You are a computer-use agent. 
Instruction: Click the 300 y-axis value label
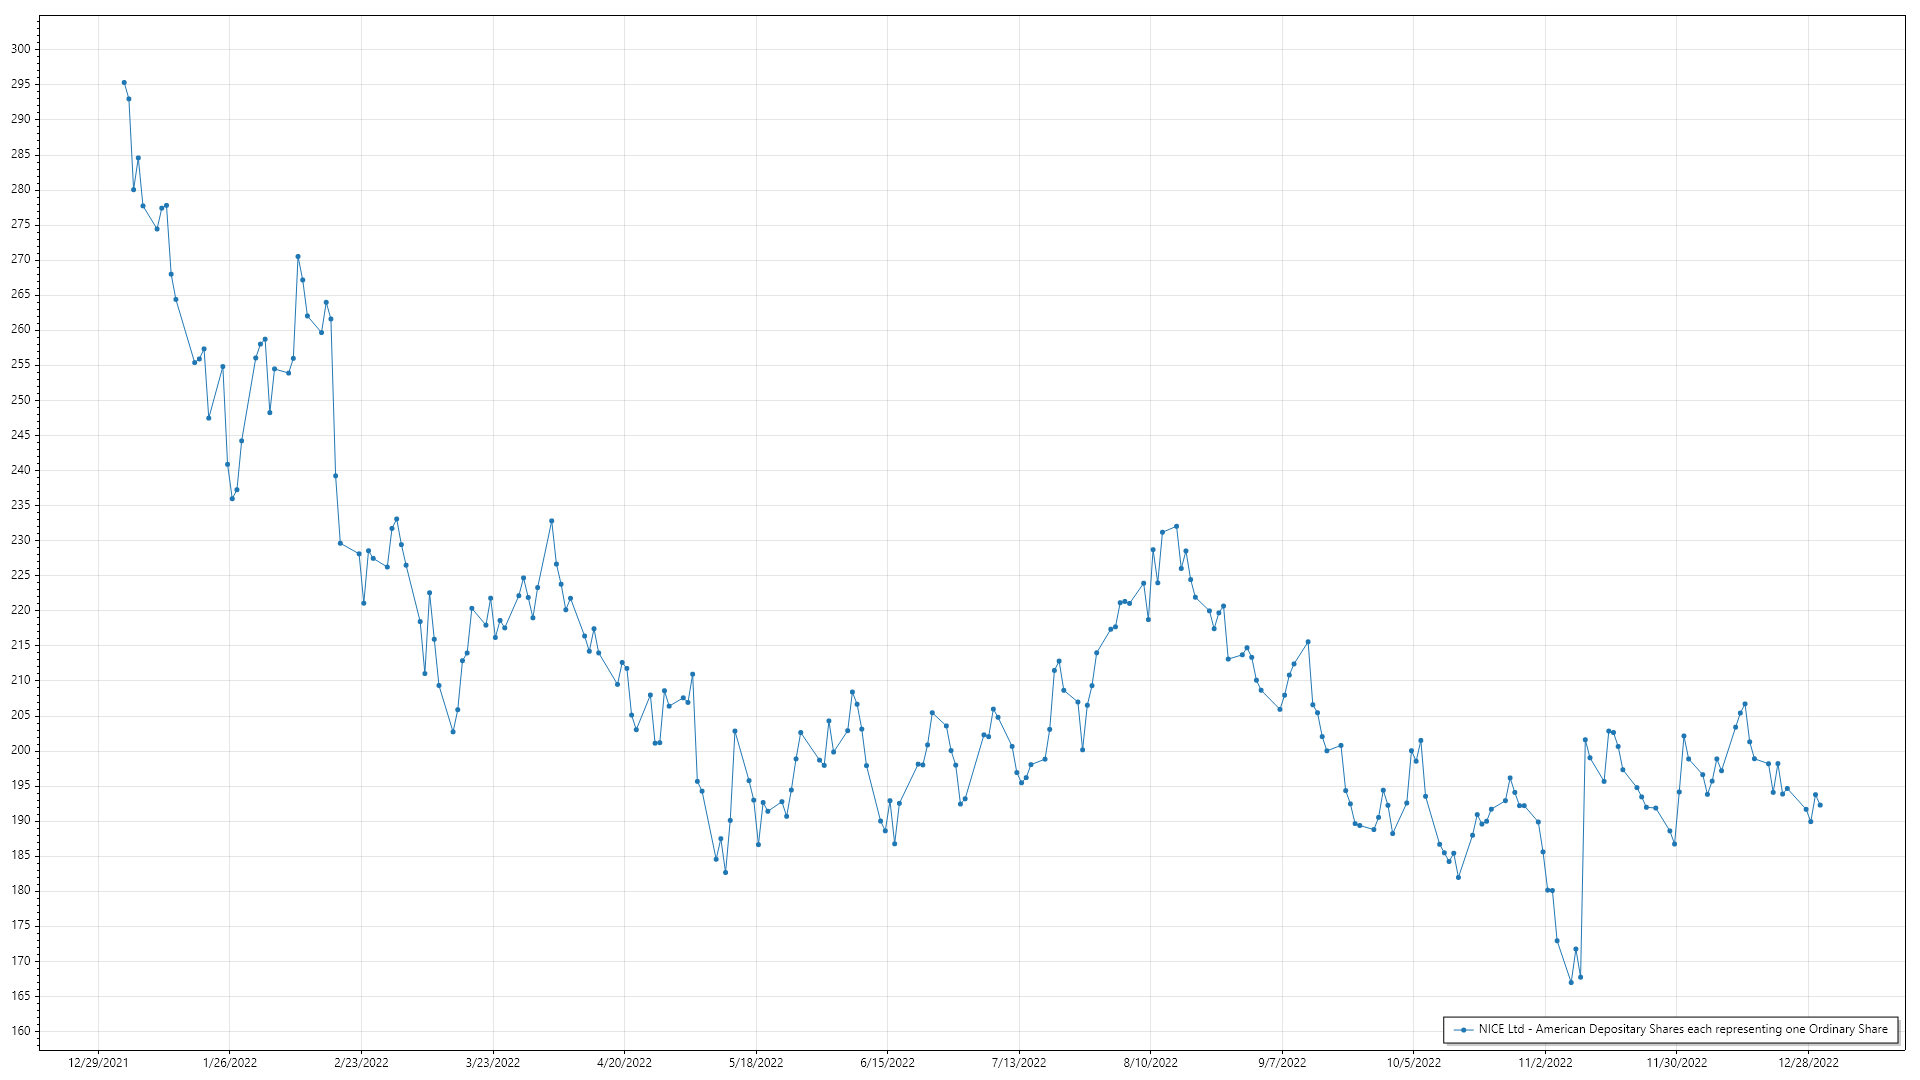(x=21, y=49)
